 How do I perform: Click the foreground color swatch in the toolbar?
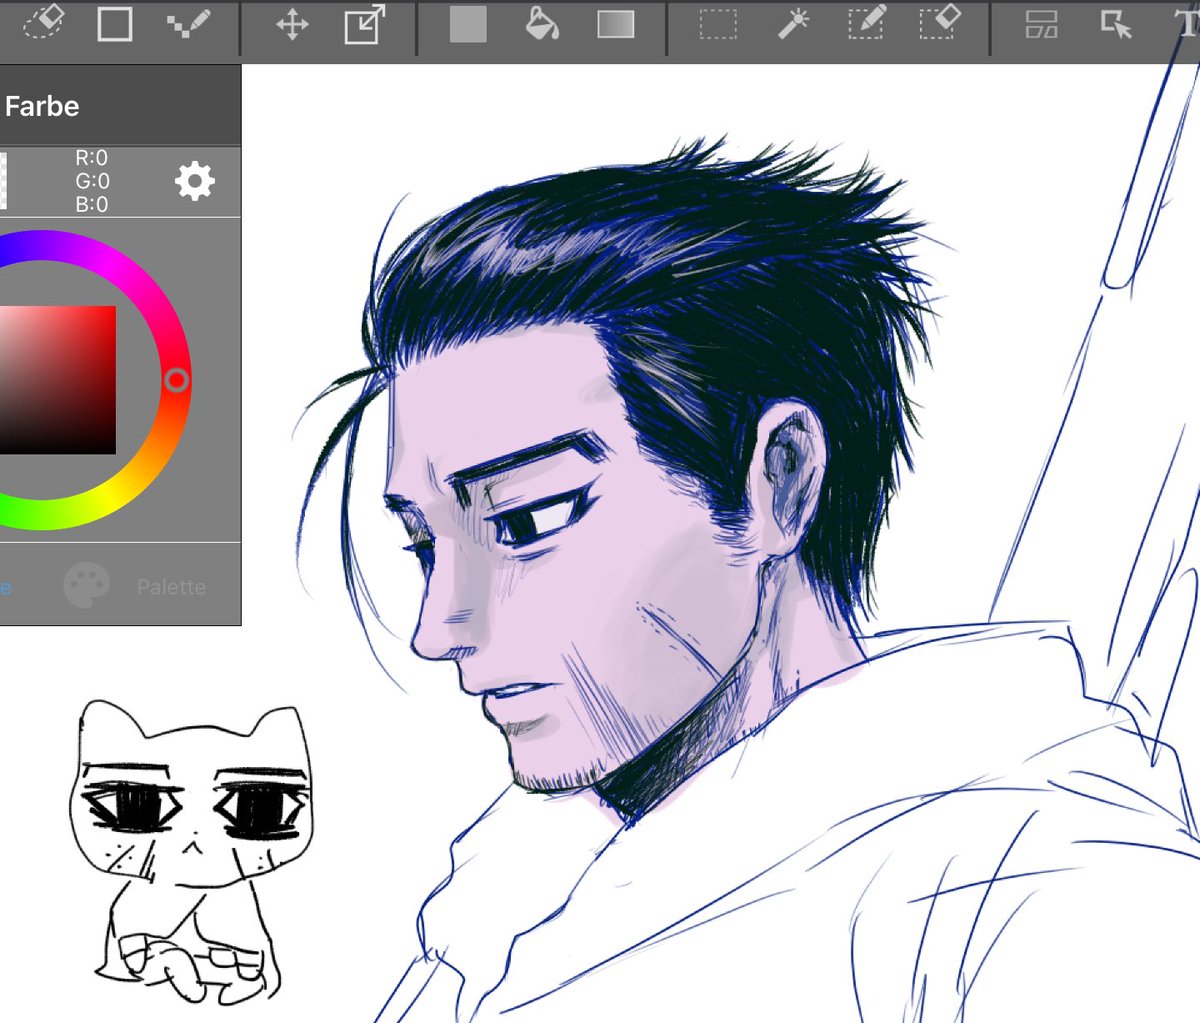(x=468, y=26)
